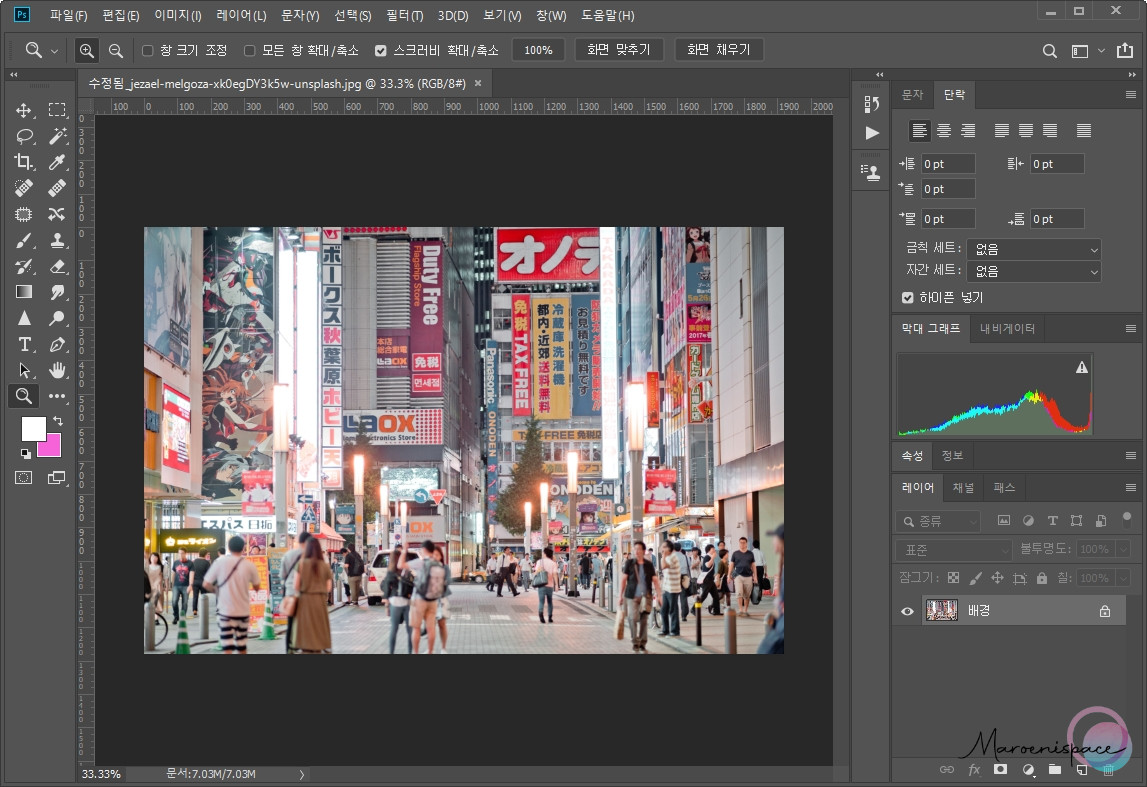Click the pink background color swatch

pyautogui.click(x=51, y=444)
